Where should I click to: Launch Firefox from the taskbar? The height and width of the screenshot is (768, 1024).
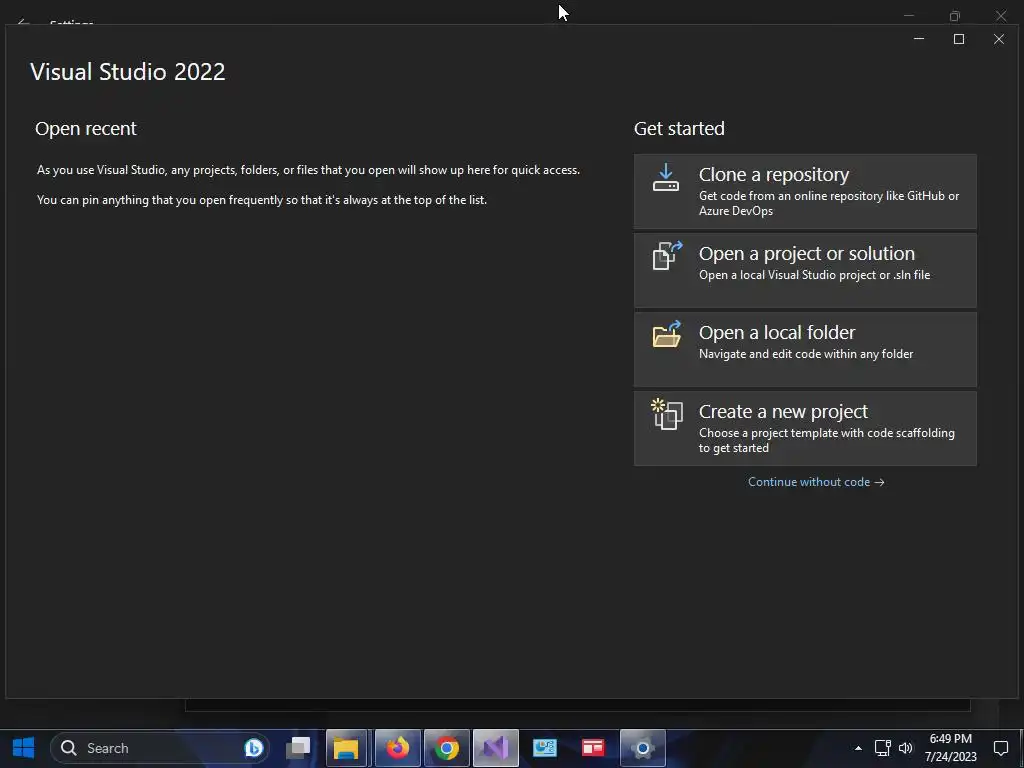click(397, 748)
